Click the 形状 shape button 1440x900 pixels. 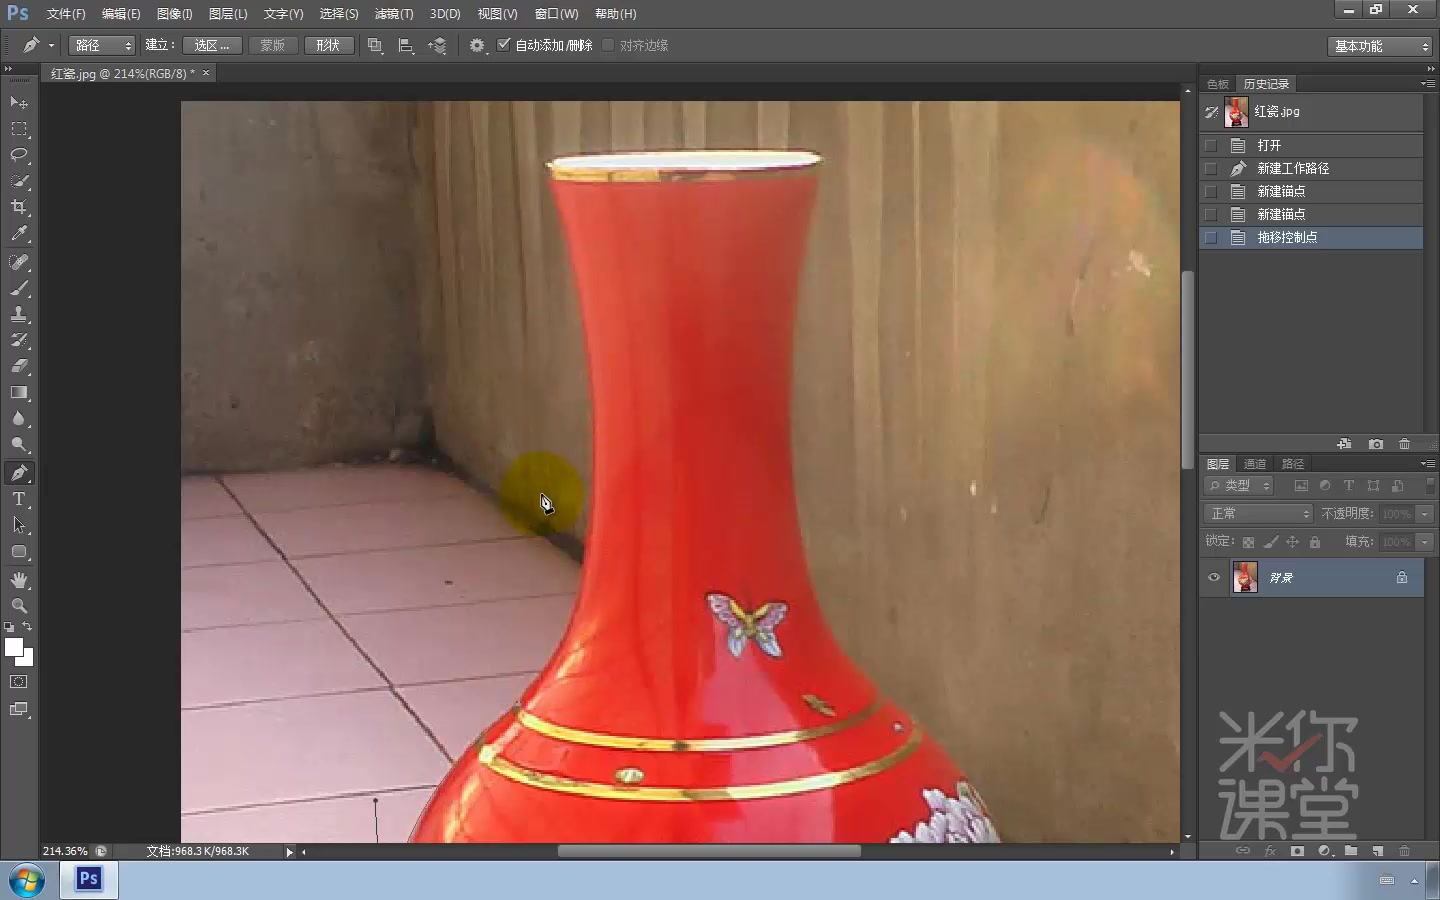[328, 45]
